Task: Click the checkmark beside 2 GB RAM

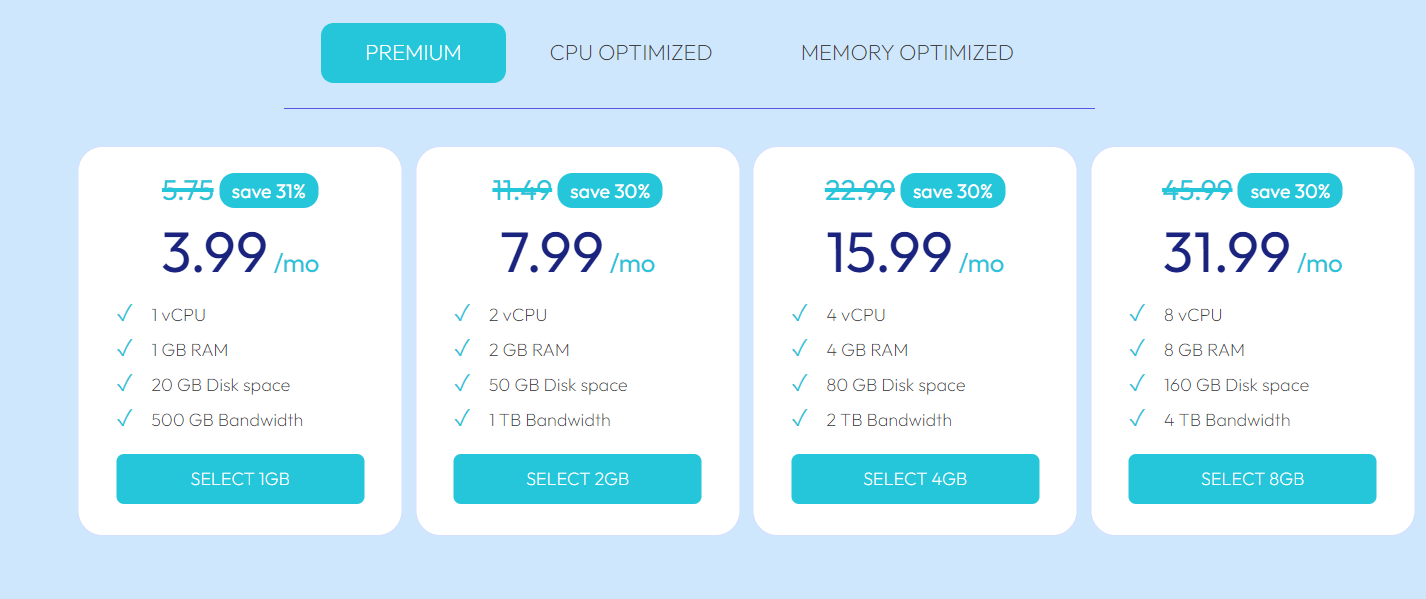Action: [462, 349]
